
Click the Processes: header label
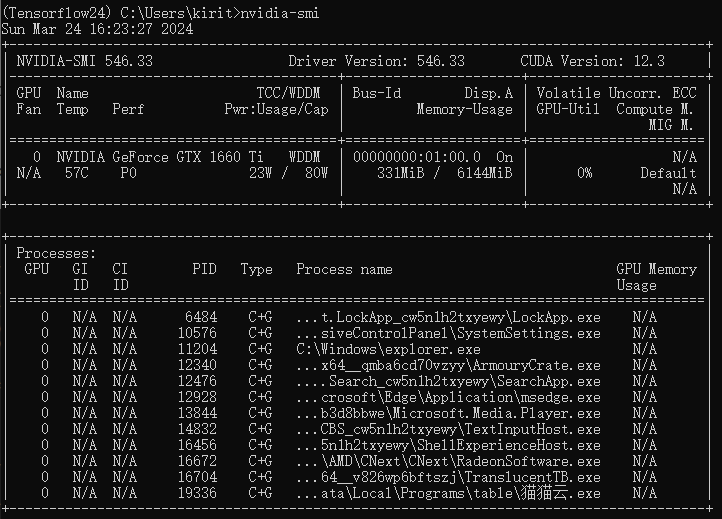tap(56, 253)
